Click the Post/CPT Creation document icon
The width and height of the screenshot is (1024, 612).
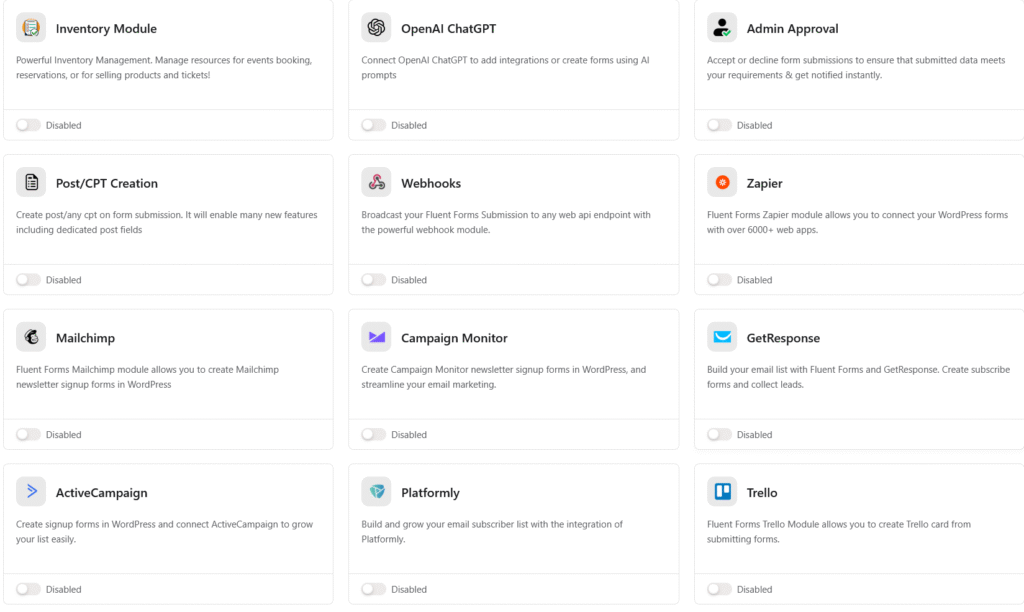[x=31, y=182]
